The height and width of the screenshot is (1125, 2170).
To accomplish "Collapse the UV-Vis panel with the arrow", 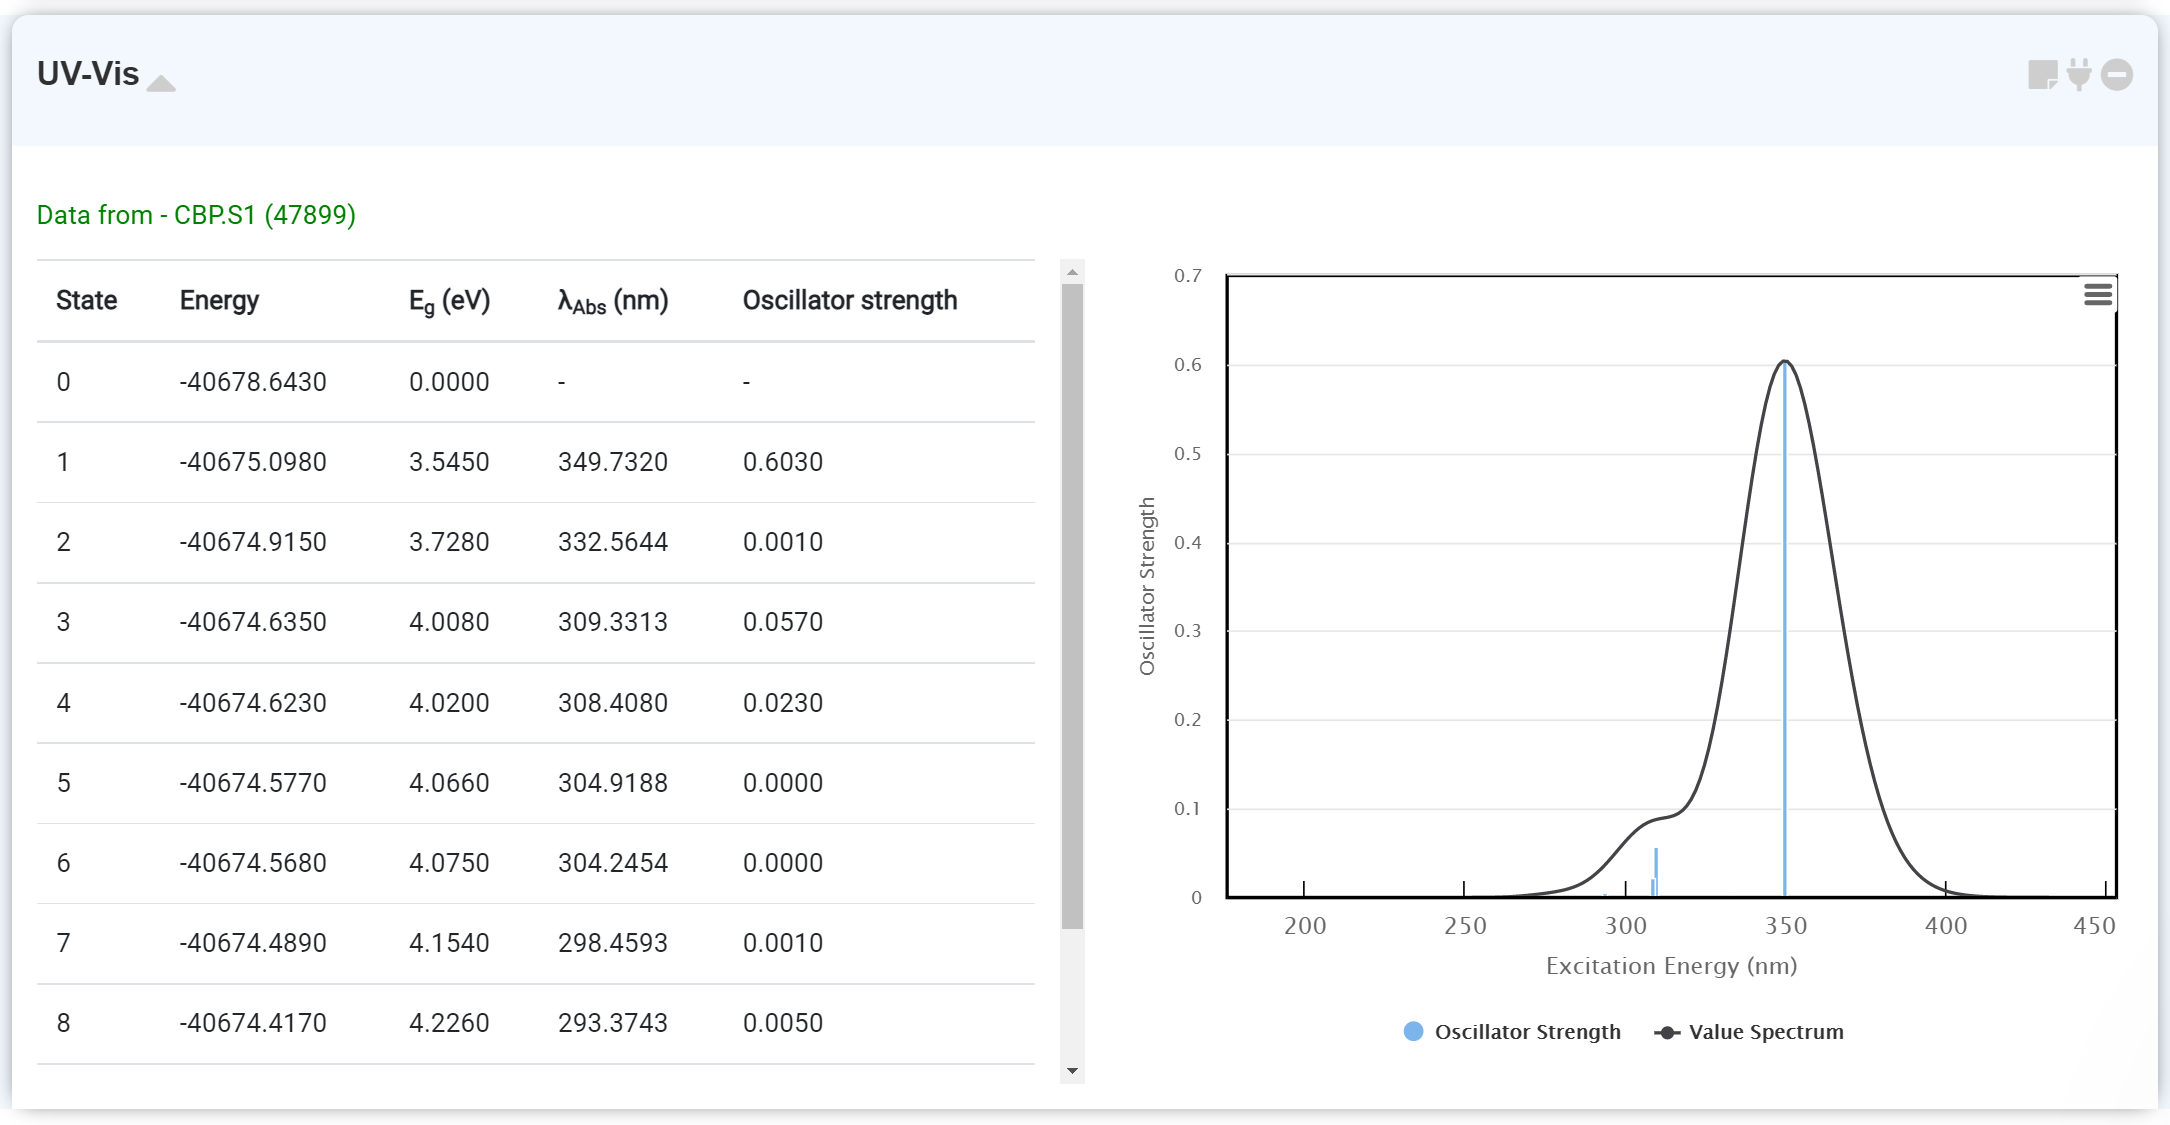I will [x=161, y=84].
